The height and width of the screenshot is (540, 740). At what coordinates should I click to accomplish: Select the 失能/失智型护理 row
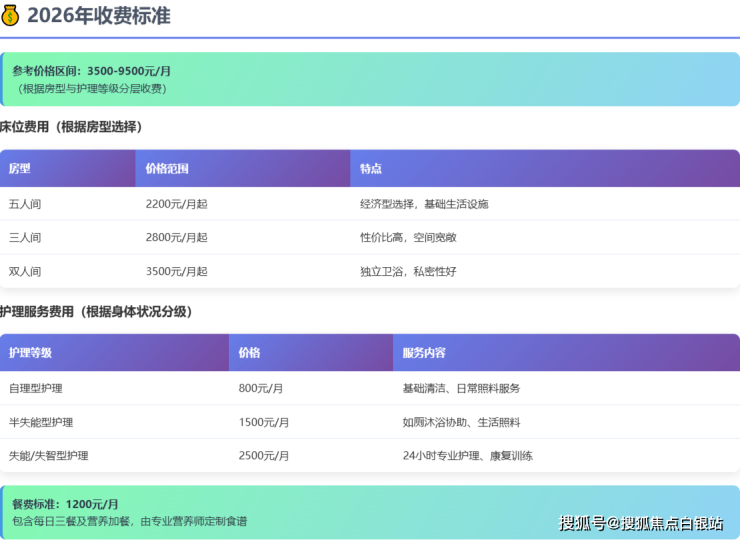[48, 456]
